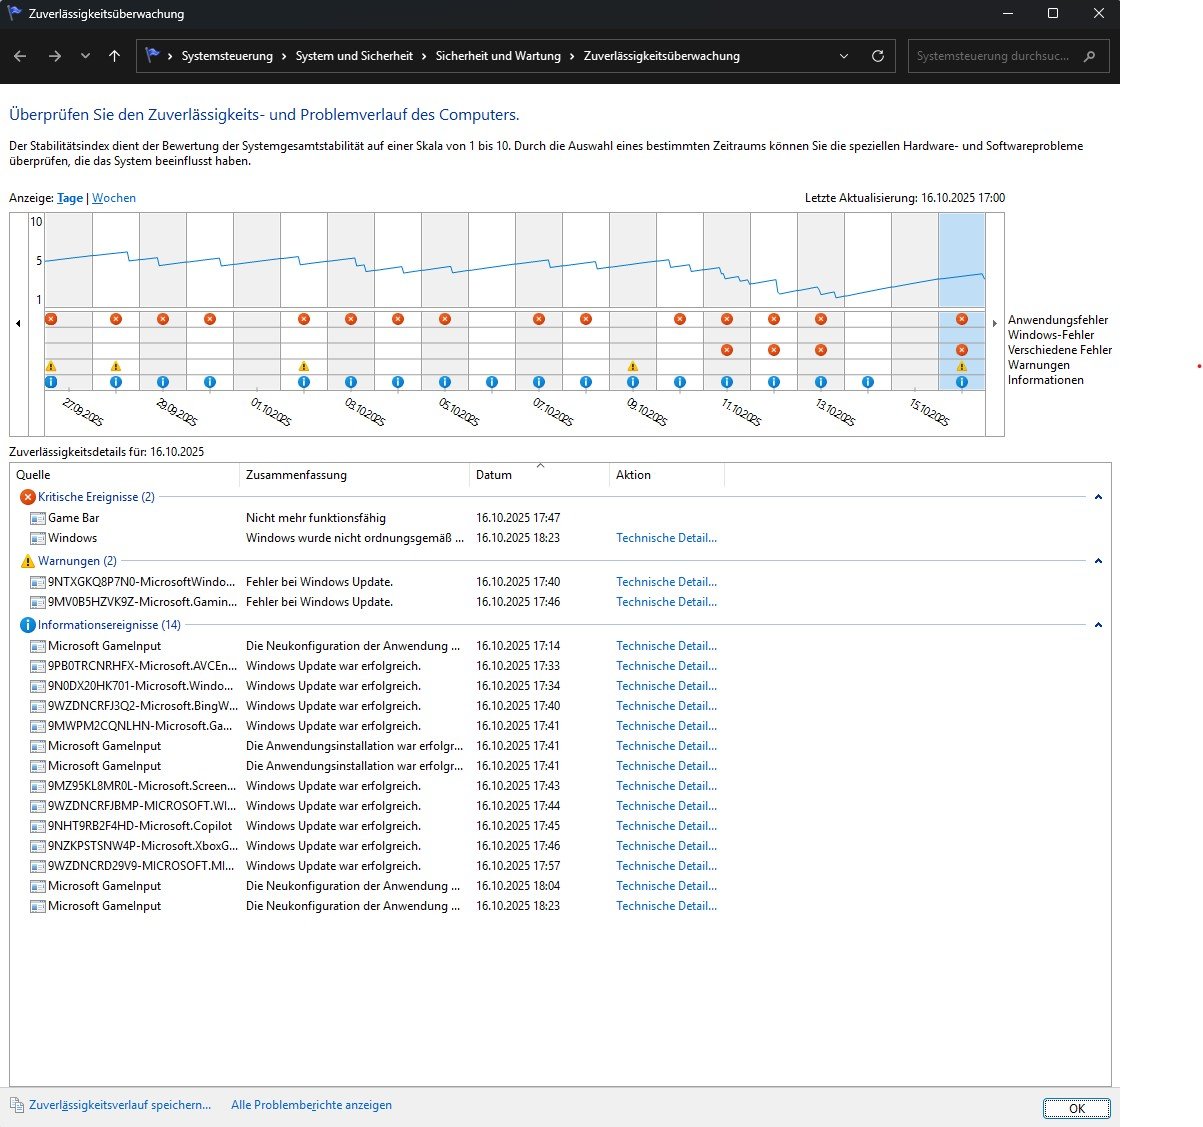Select the information icon in the 16.10.2025 column
This screenshot has height=1127, width=1203.
point(962,382)
